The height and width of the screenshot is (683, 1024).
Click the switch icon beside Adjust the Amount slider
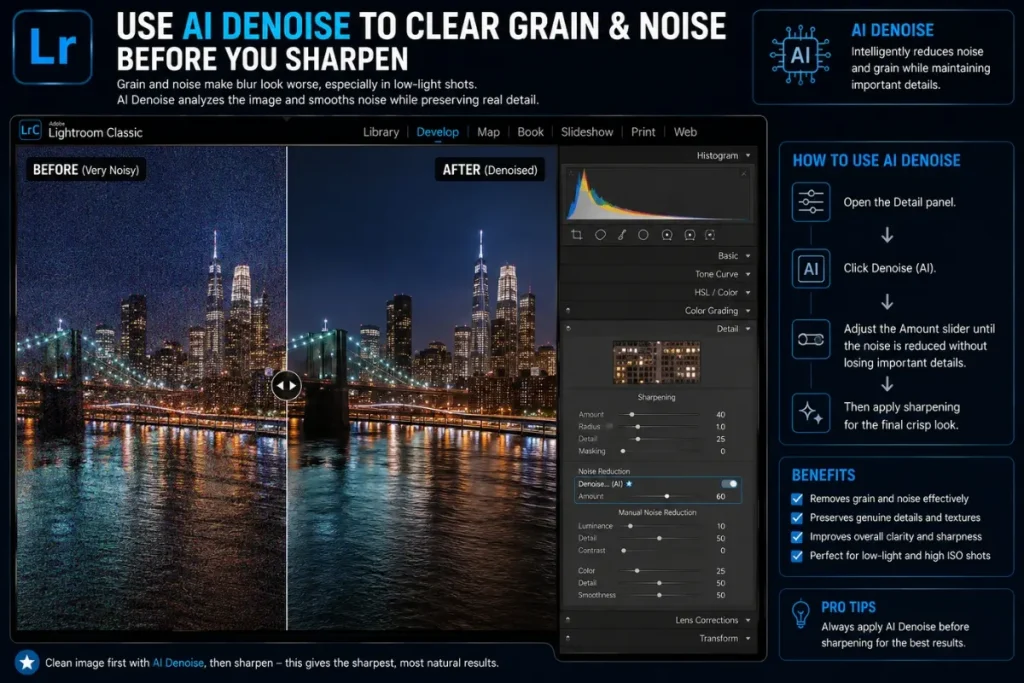811,339
